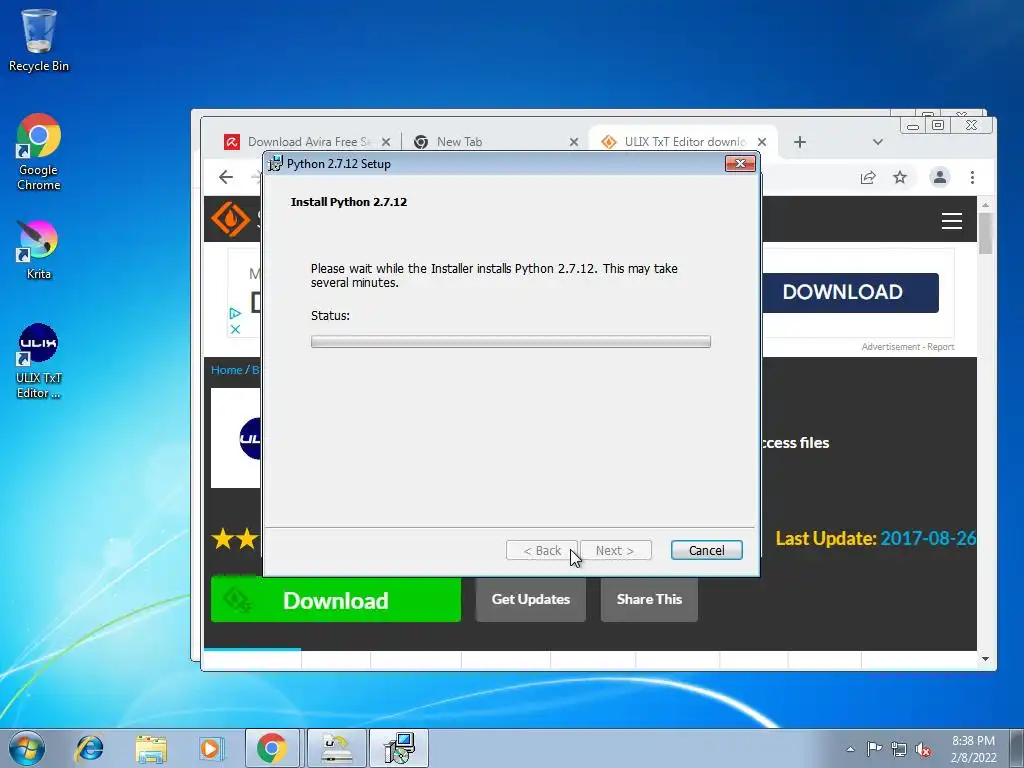Screen dimensions: 1024x768
Task: Click the Chrome page scrollbar thumb
Action: pyautogui.click(x=985, y=233)
